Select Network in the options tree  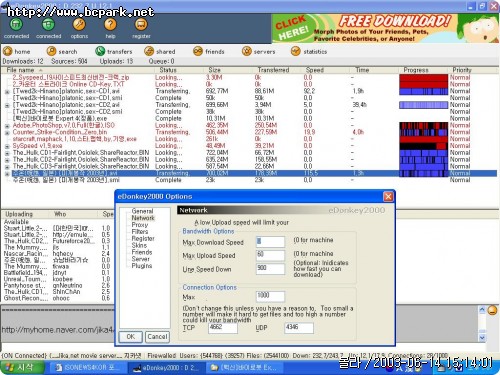[143, 218]
